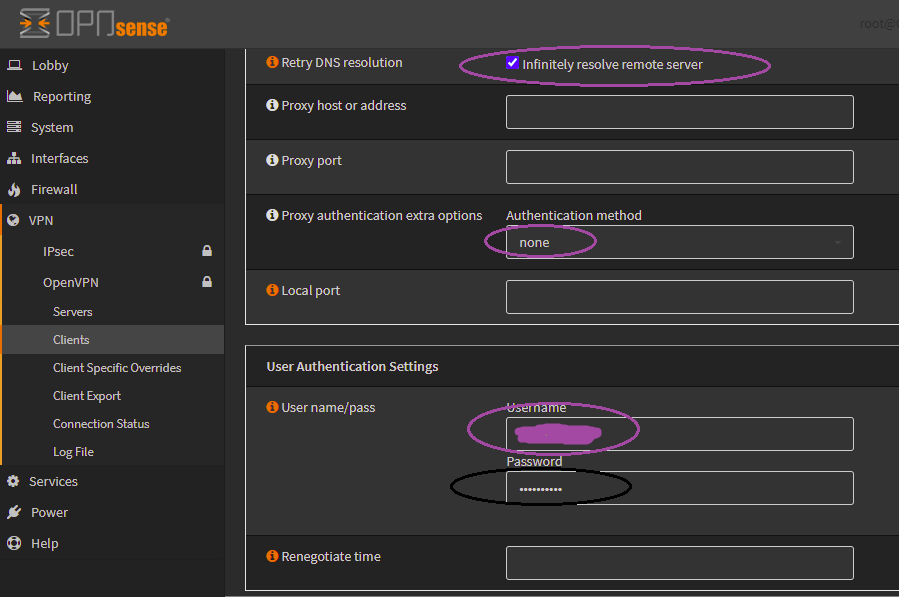Uncheck Infinitely resolve remote server checkbox

click(x=513, y=63)
